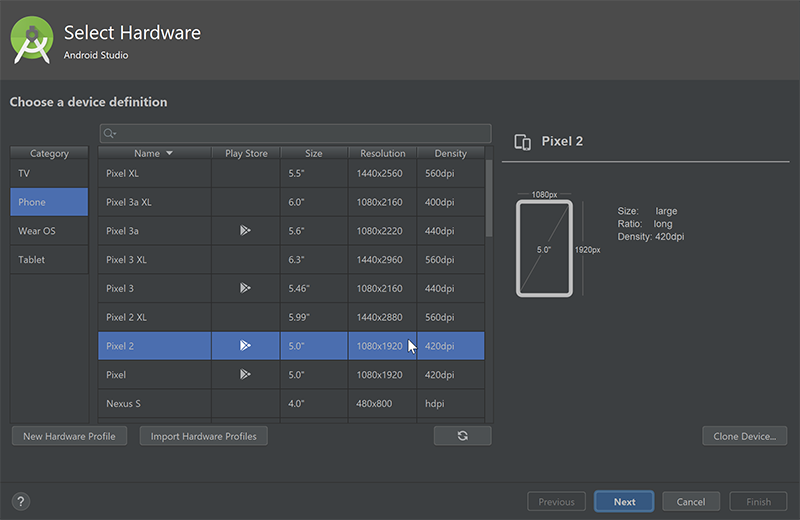Viewport: 800px width, 520px height.
Task: Click New Hardware Profile button
Action: [x=69, y=436]
